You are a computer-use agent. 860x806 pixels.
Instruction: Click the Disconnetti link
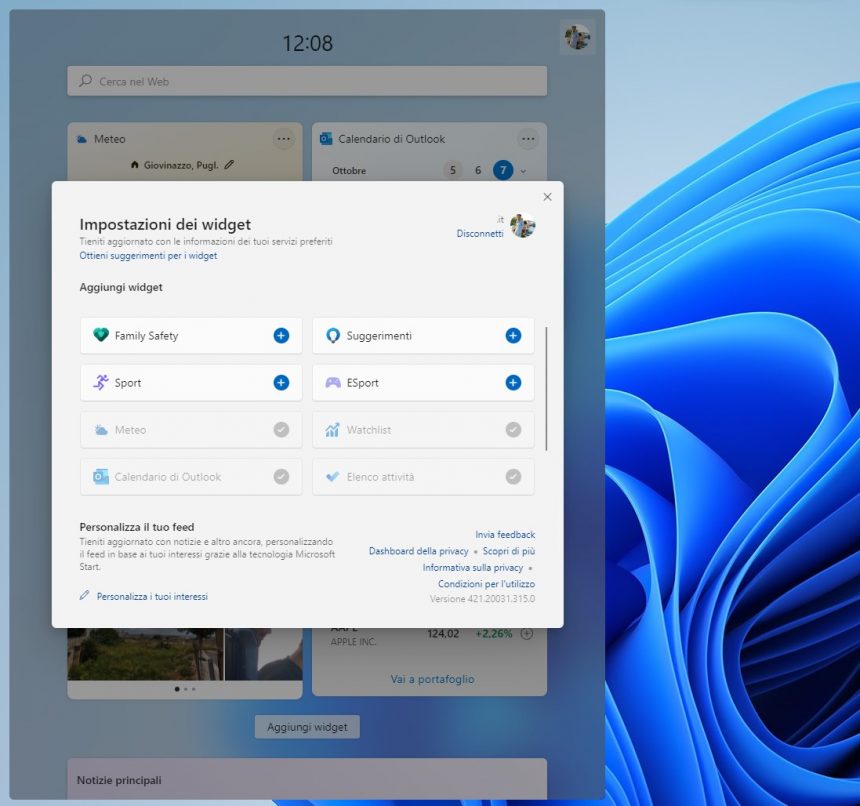click(480, 234)
